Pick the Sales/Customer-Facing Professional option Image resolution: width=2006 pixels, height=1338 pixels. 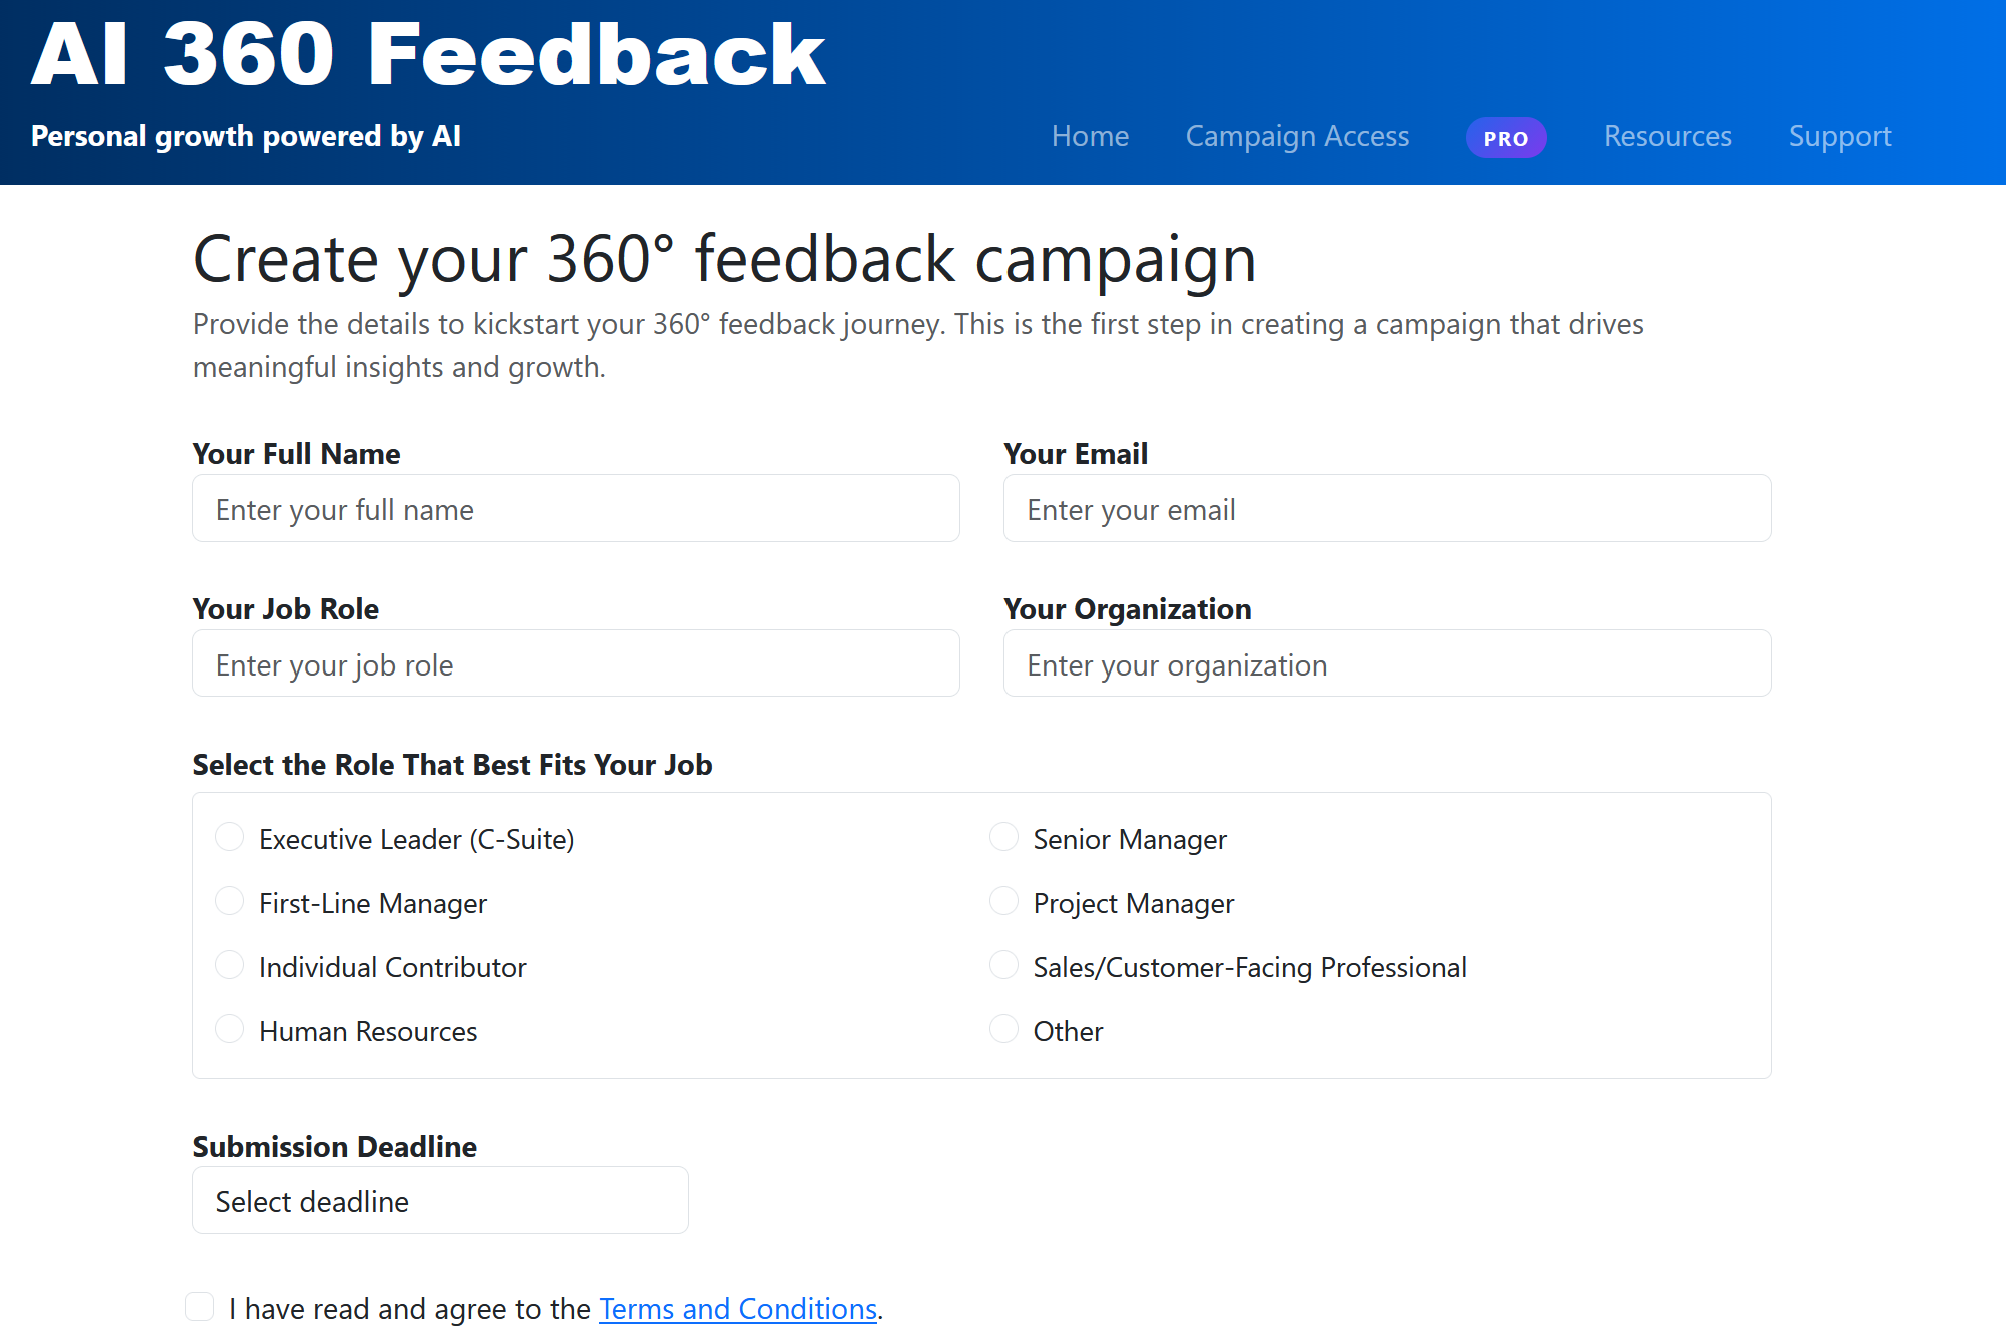click(x=1003, y=965)
